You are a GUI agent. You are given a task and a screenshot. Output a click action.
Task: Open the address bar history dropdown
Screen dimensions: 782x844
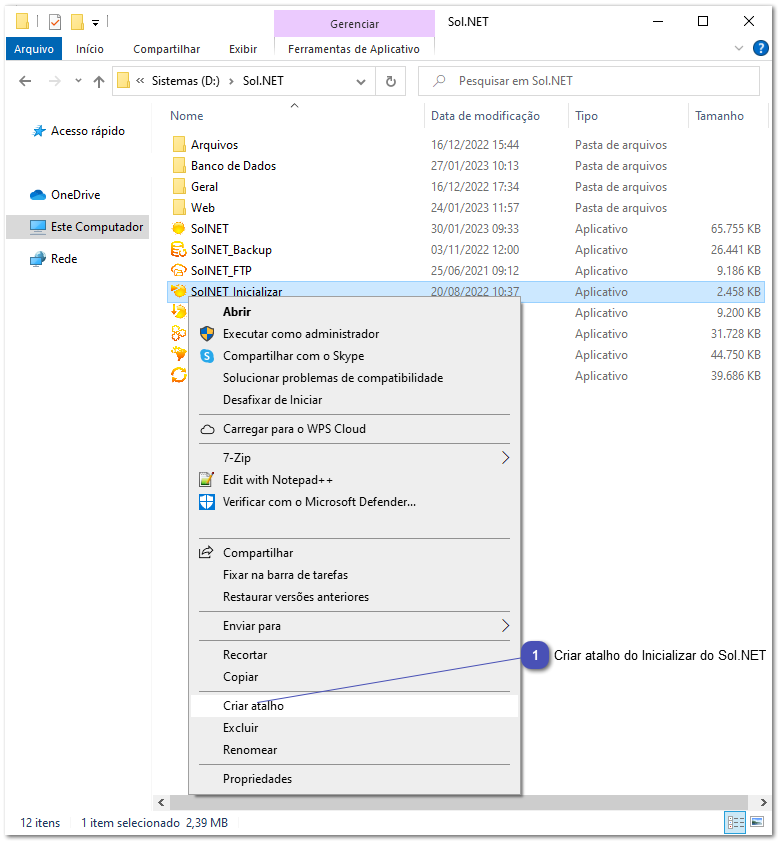tap(361, 82)
